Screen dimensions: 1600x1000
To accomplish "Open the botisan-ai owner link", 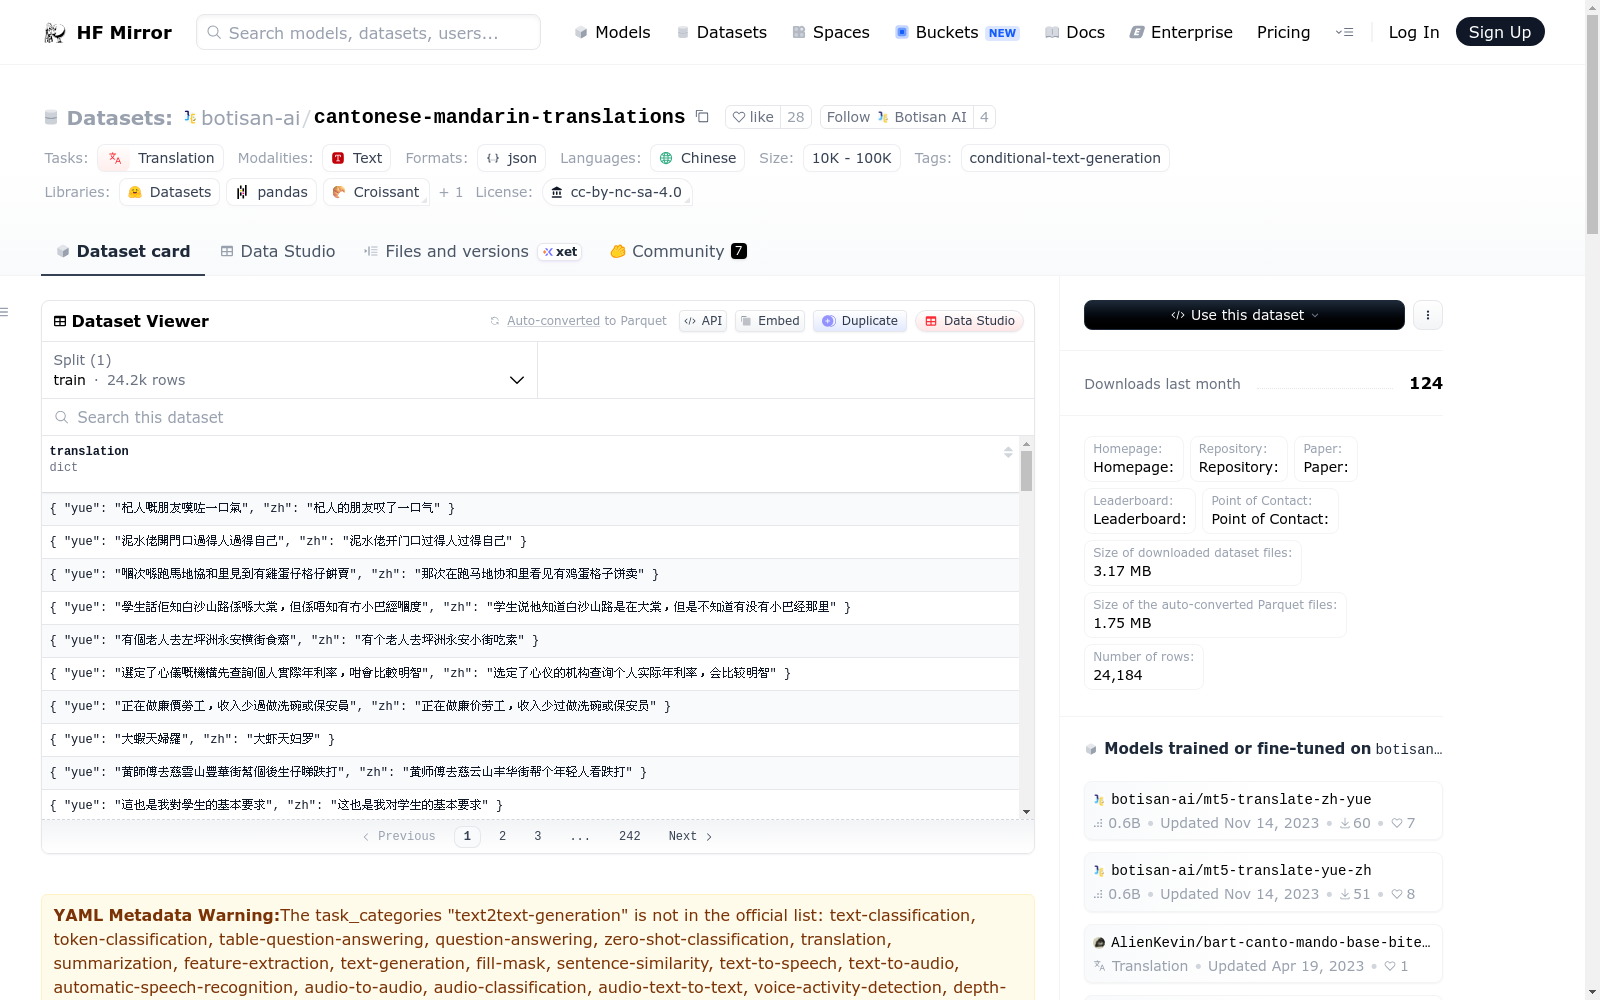I will pyautogui.click(x=250, y=118).
